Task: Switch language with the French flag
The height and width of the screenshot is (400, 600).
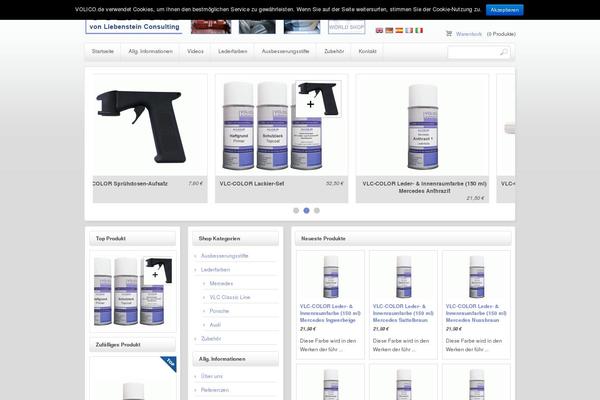Action: coord(409,30)
